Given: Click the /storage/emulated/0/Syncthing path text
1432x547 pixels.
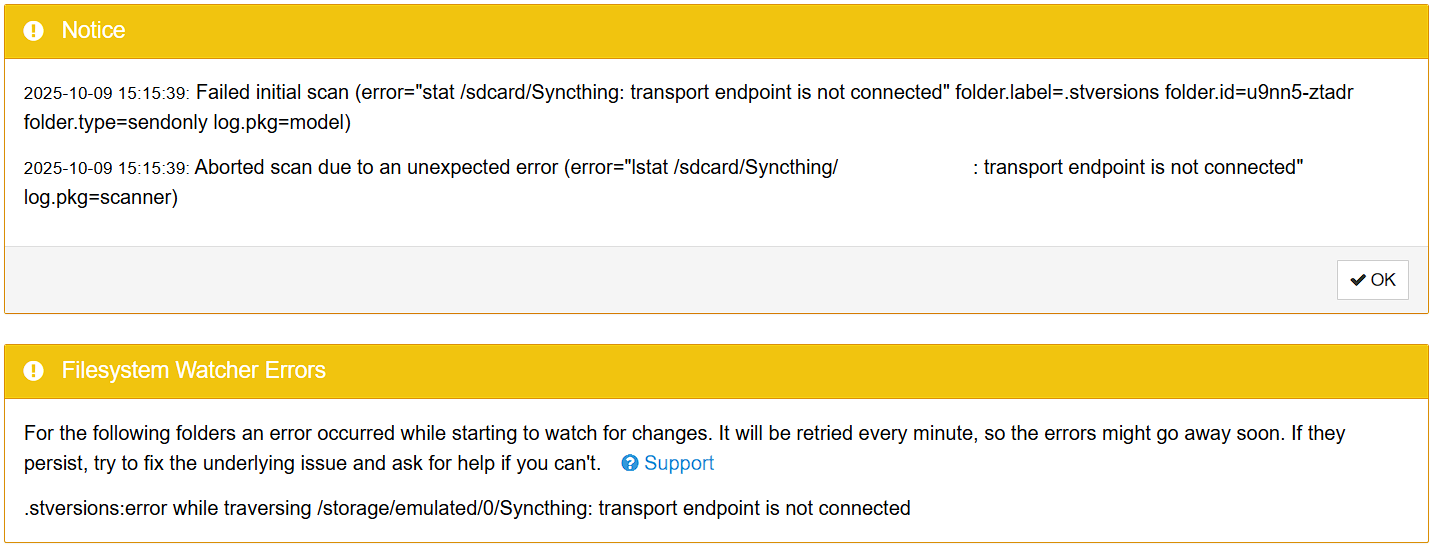Looking at the screenshot, I should (x=453, y=508).
